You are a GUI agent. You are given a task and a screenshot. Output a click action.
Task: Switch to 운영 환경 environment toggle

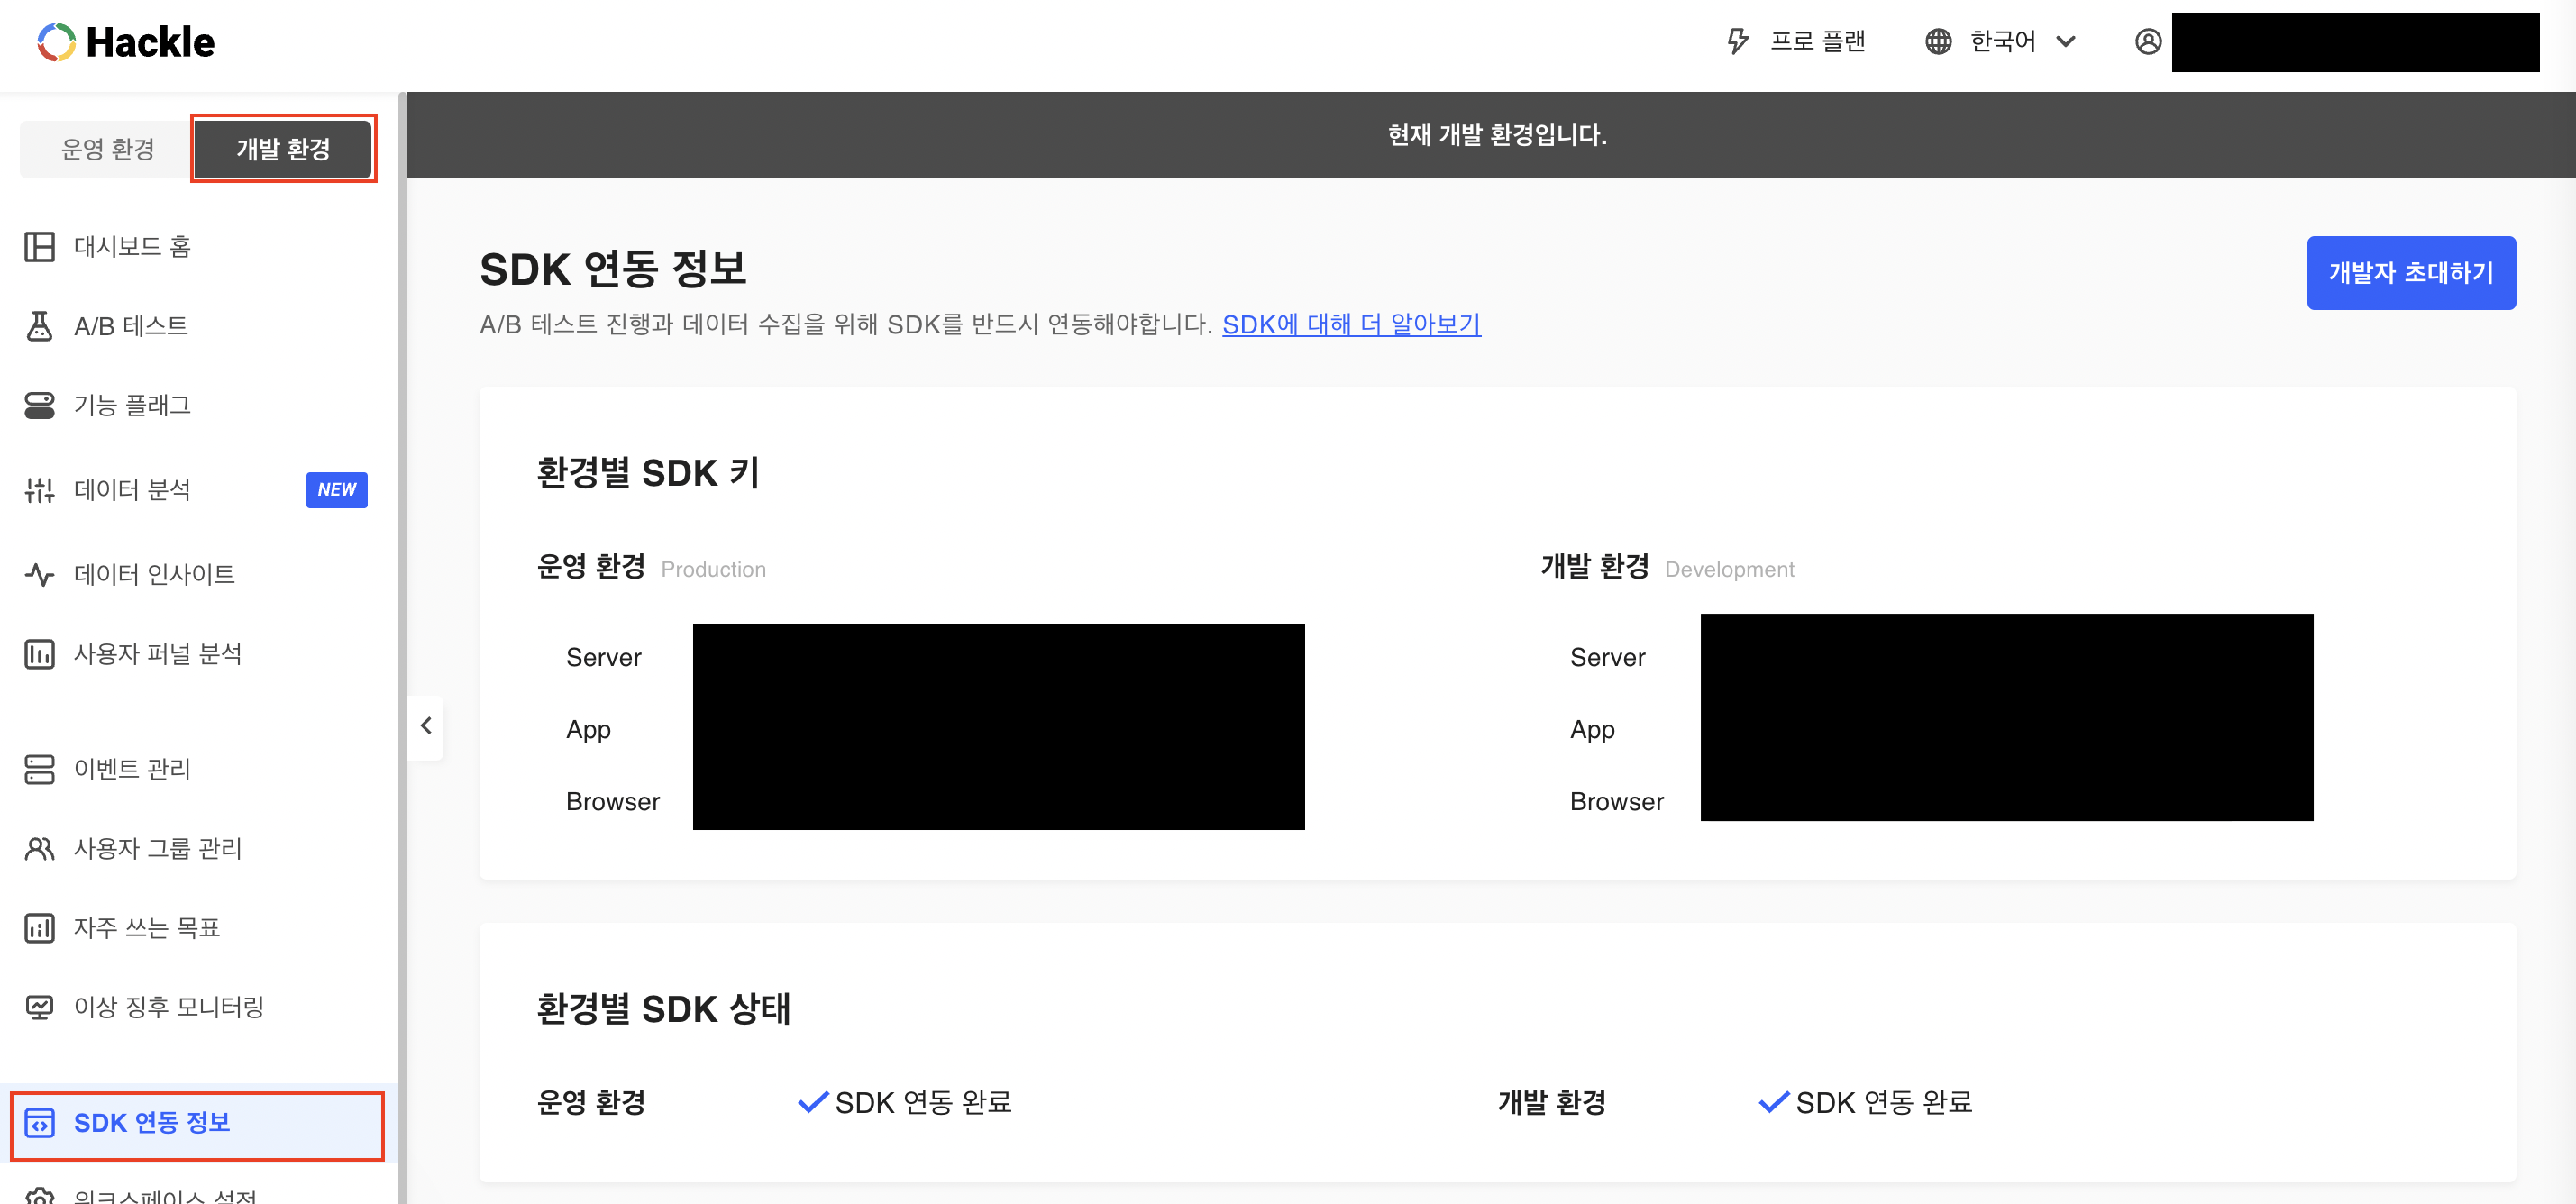tap(107, 149)
